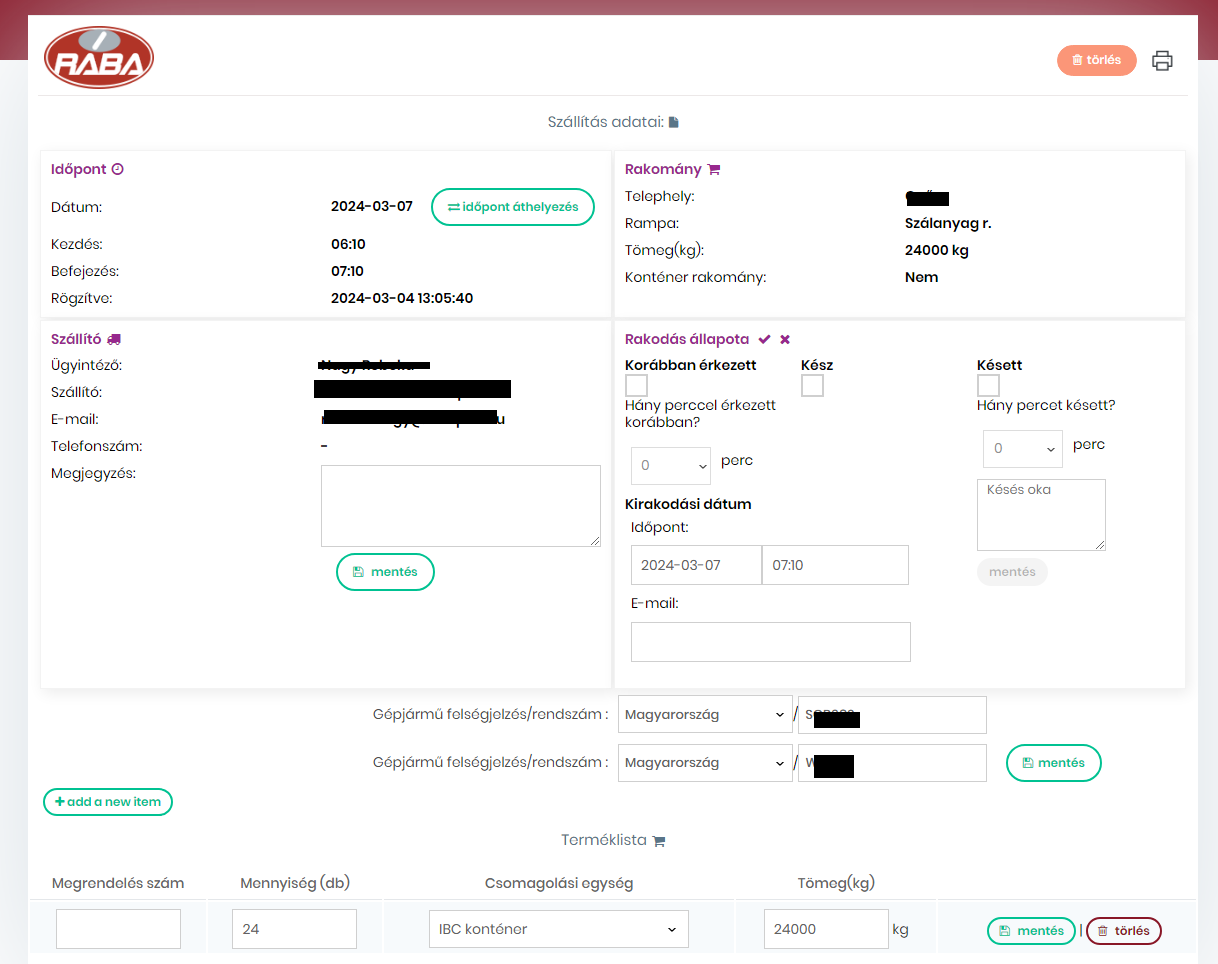Click the printer icon
The width and height of the screenshot is (1218, 964).
point(1162,60)
